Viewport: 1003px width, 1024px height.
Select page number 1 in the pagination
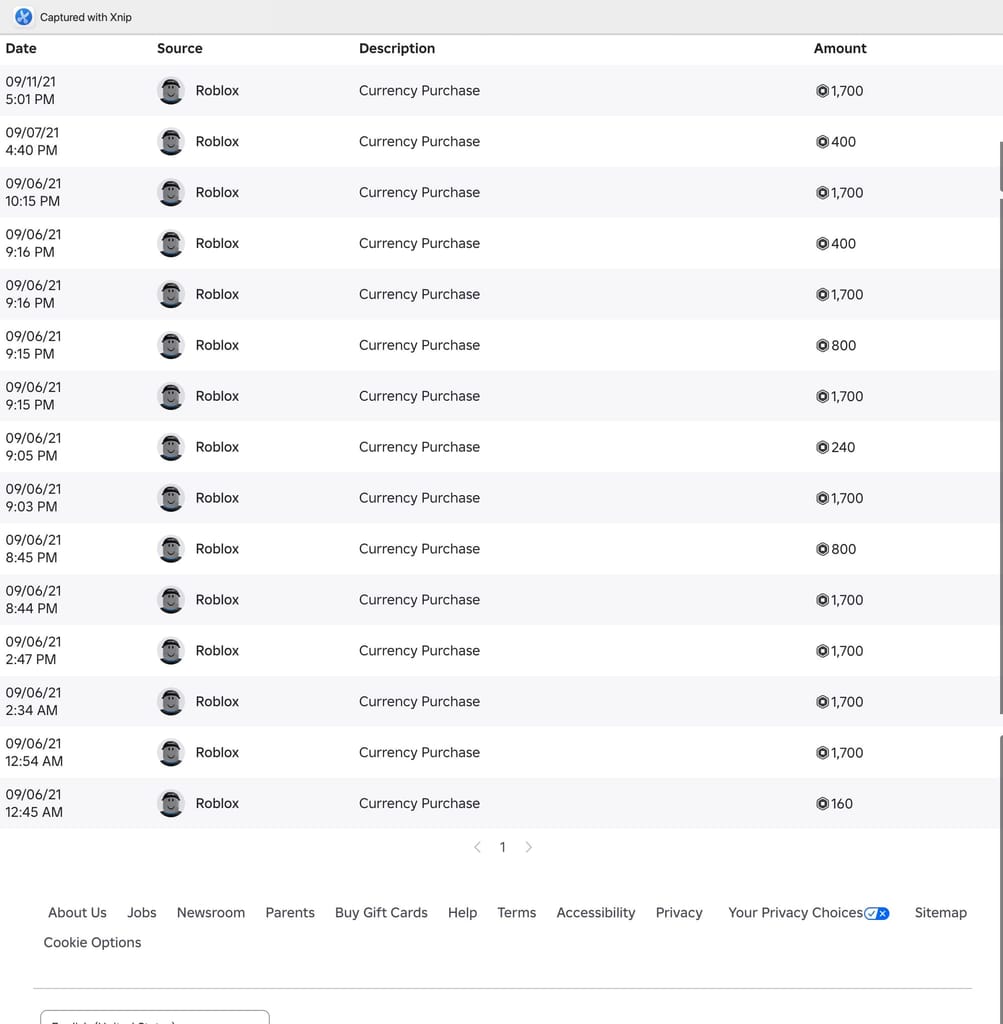tap(503, 847)
